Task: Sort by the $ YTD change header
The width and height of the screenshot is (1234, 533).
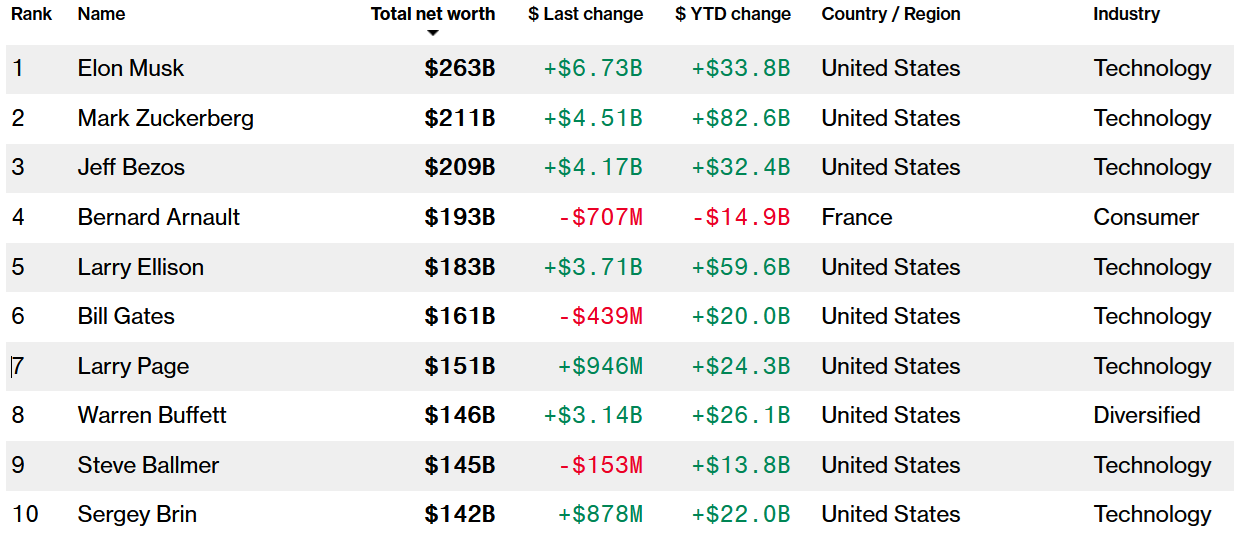Action: [733, 14]
